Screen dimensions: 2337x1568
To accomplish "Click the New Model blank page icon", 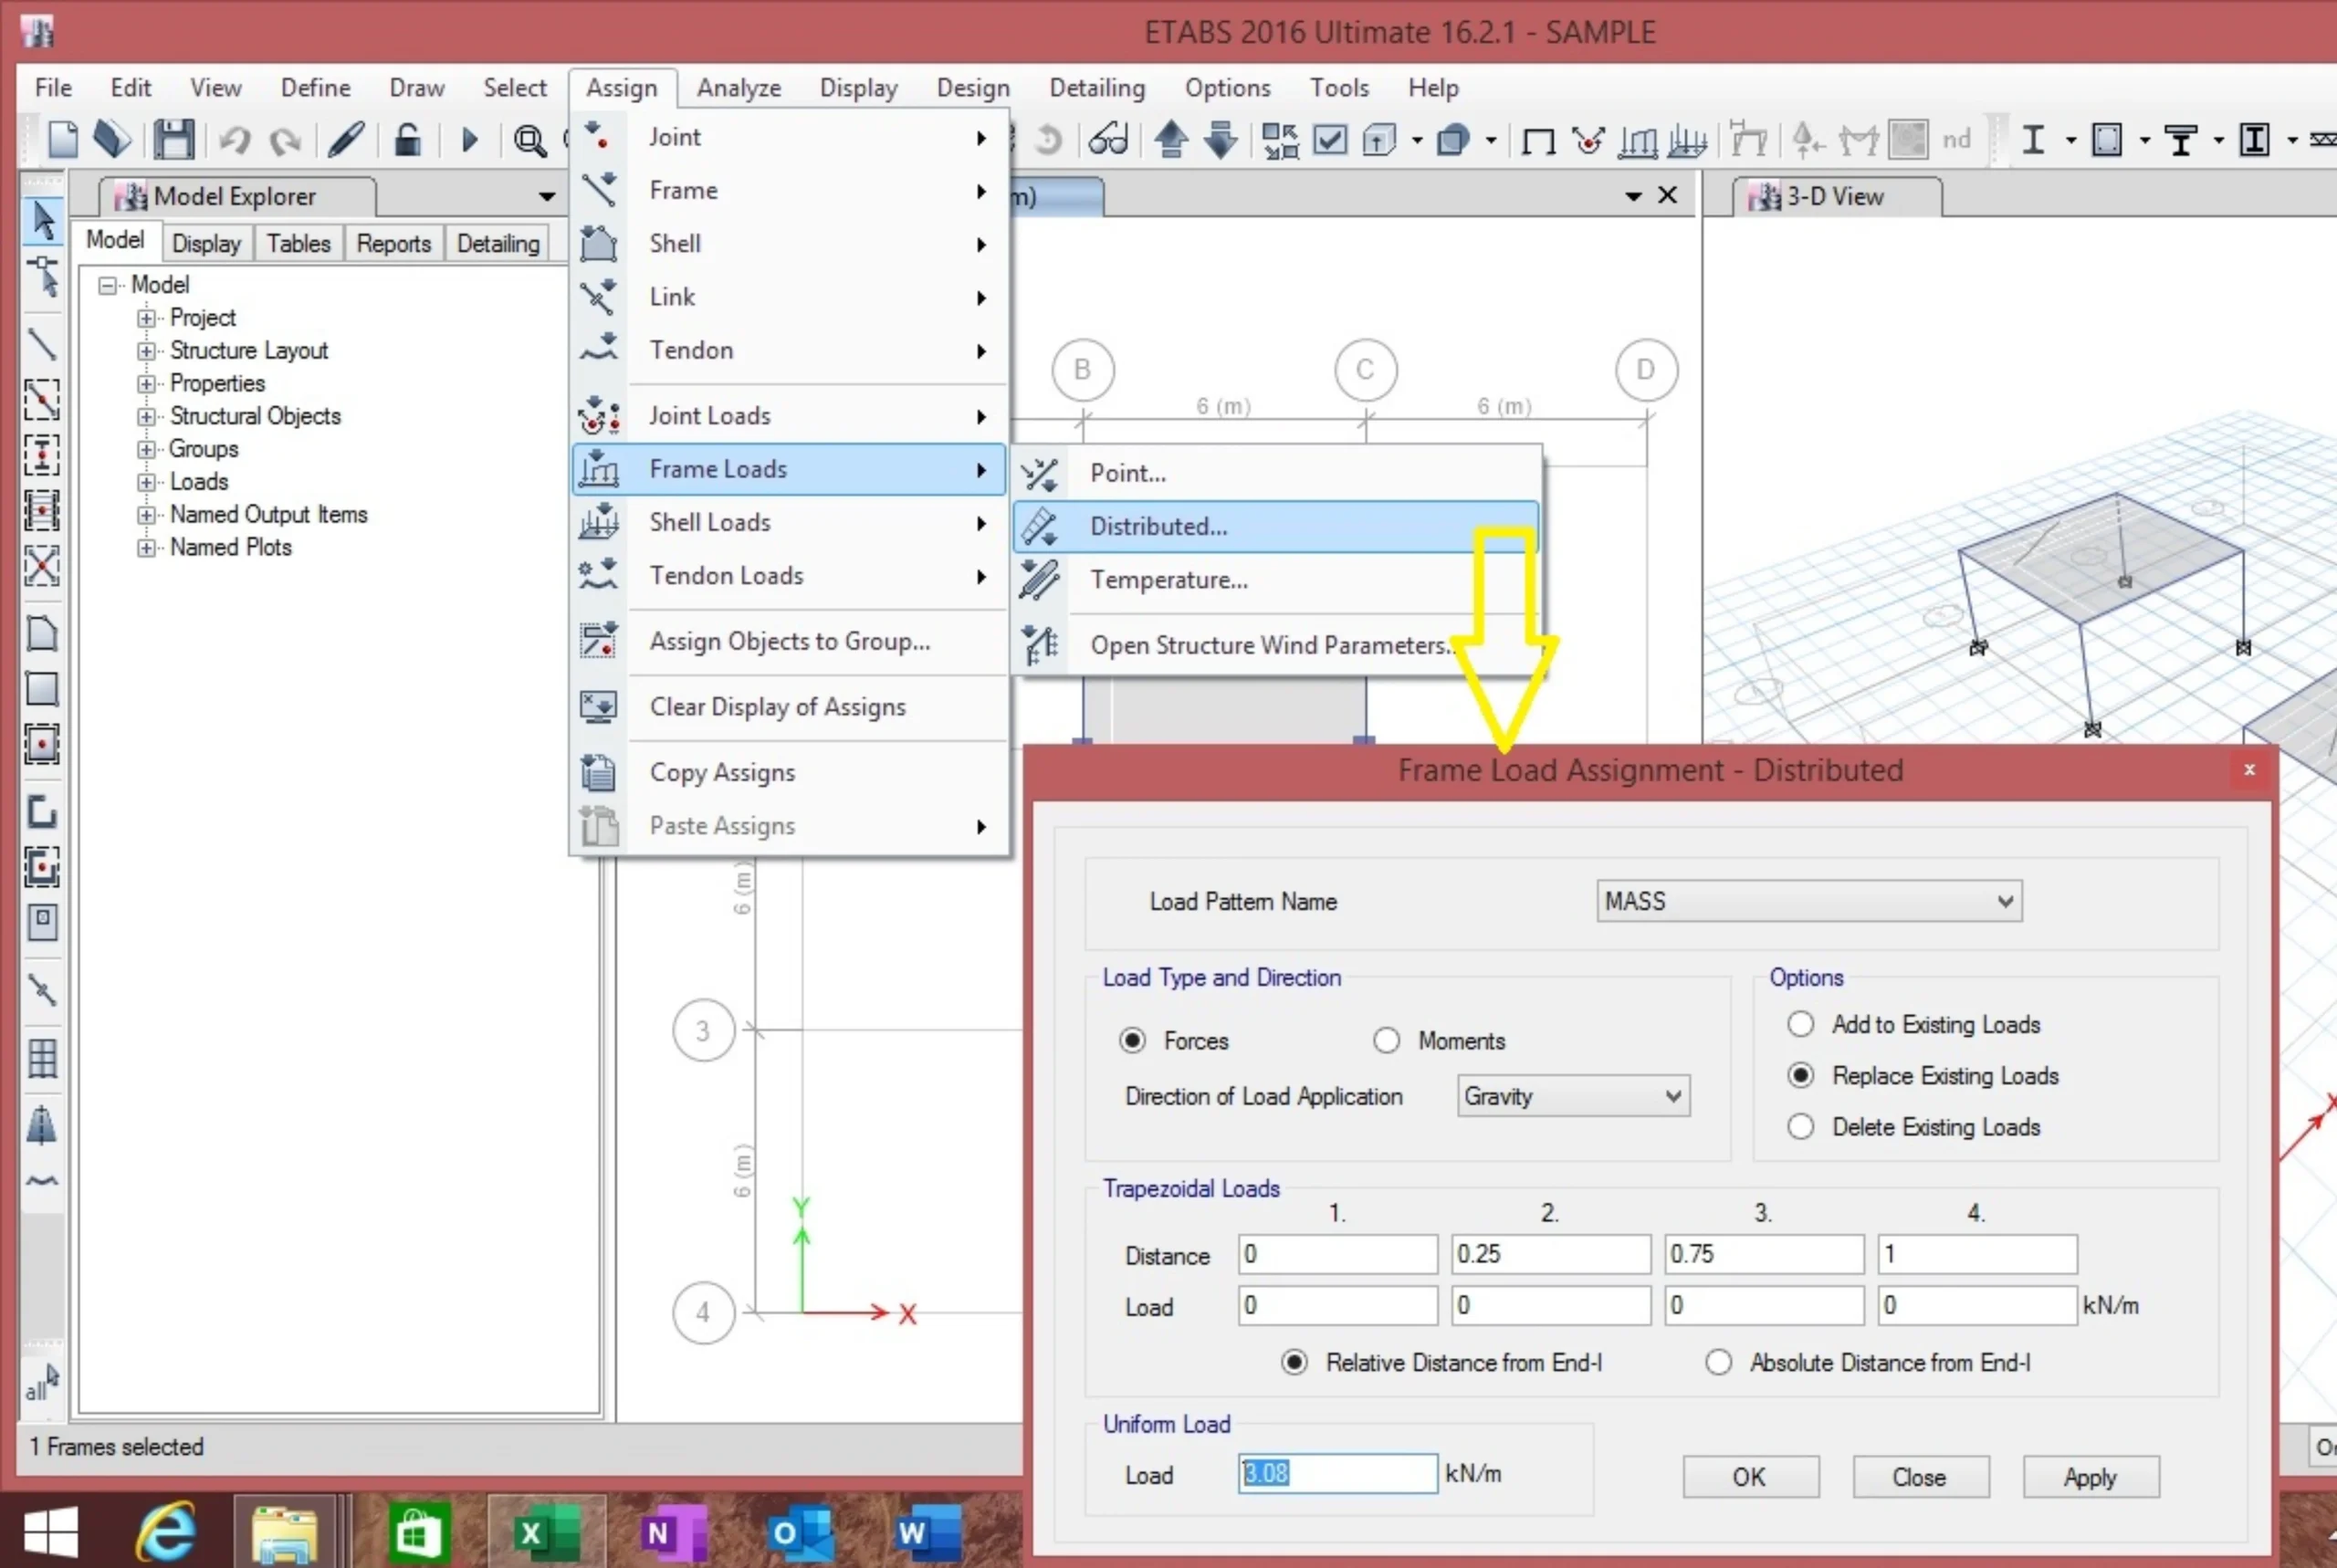I will tap(62, 140).
